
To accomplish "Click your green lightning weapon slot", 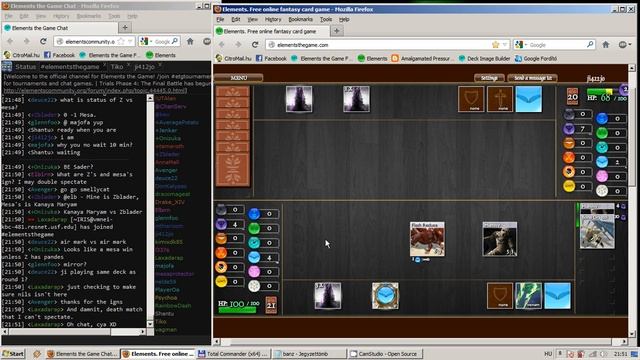I will [529, 296].
